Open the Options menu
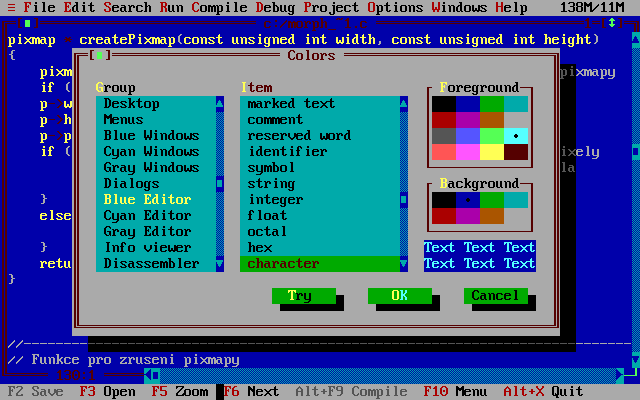 pos(395,7)
